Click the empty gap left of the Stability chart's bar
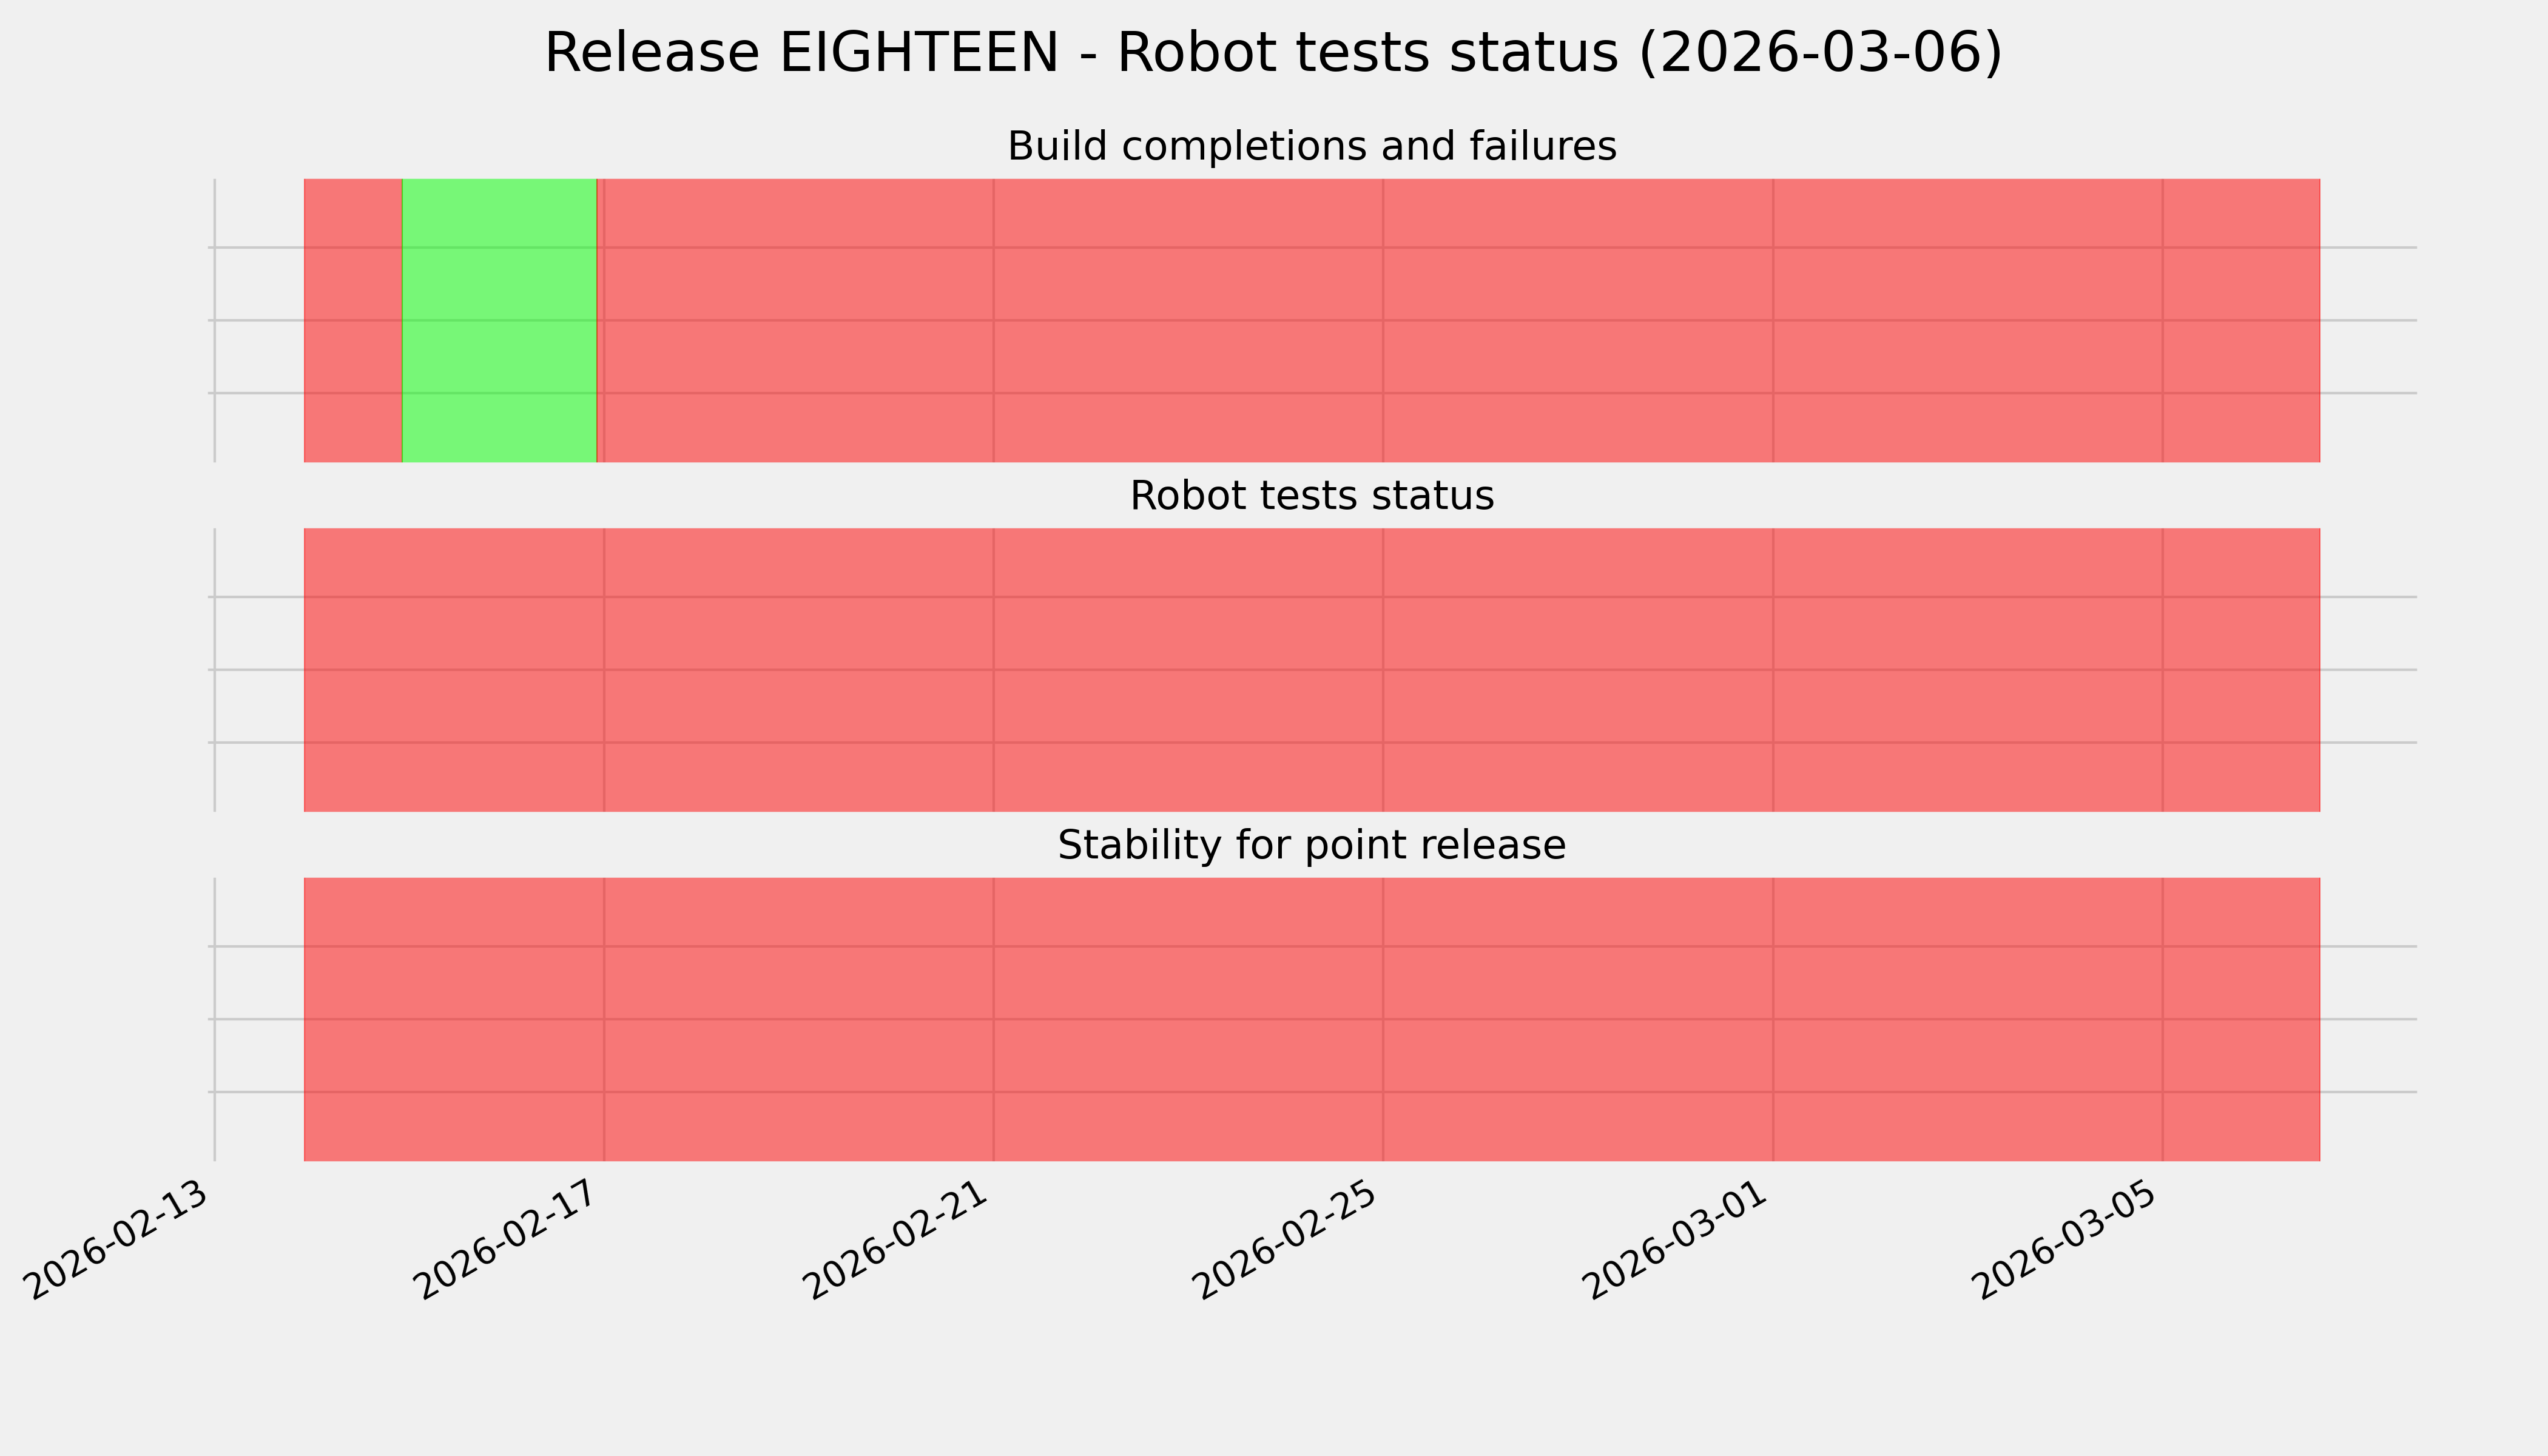The height and width of the screenshot is (1456, 2548). pyautogui.click(x=259, y=1019)
